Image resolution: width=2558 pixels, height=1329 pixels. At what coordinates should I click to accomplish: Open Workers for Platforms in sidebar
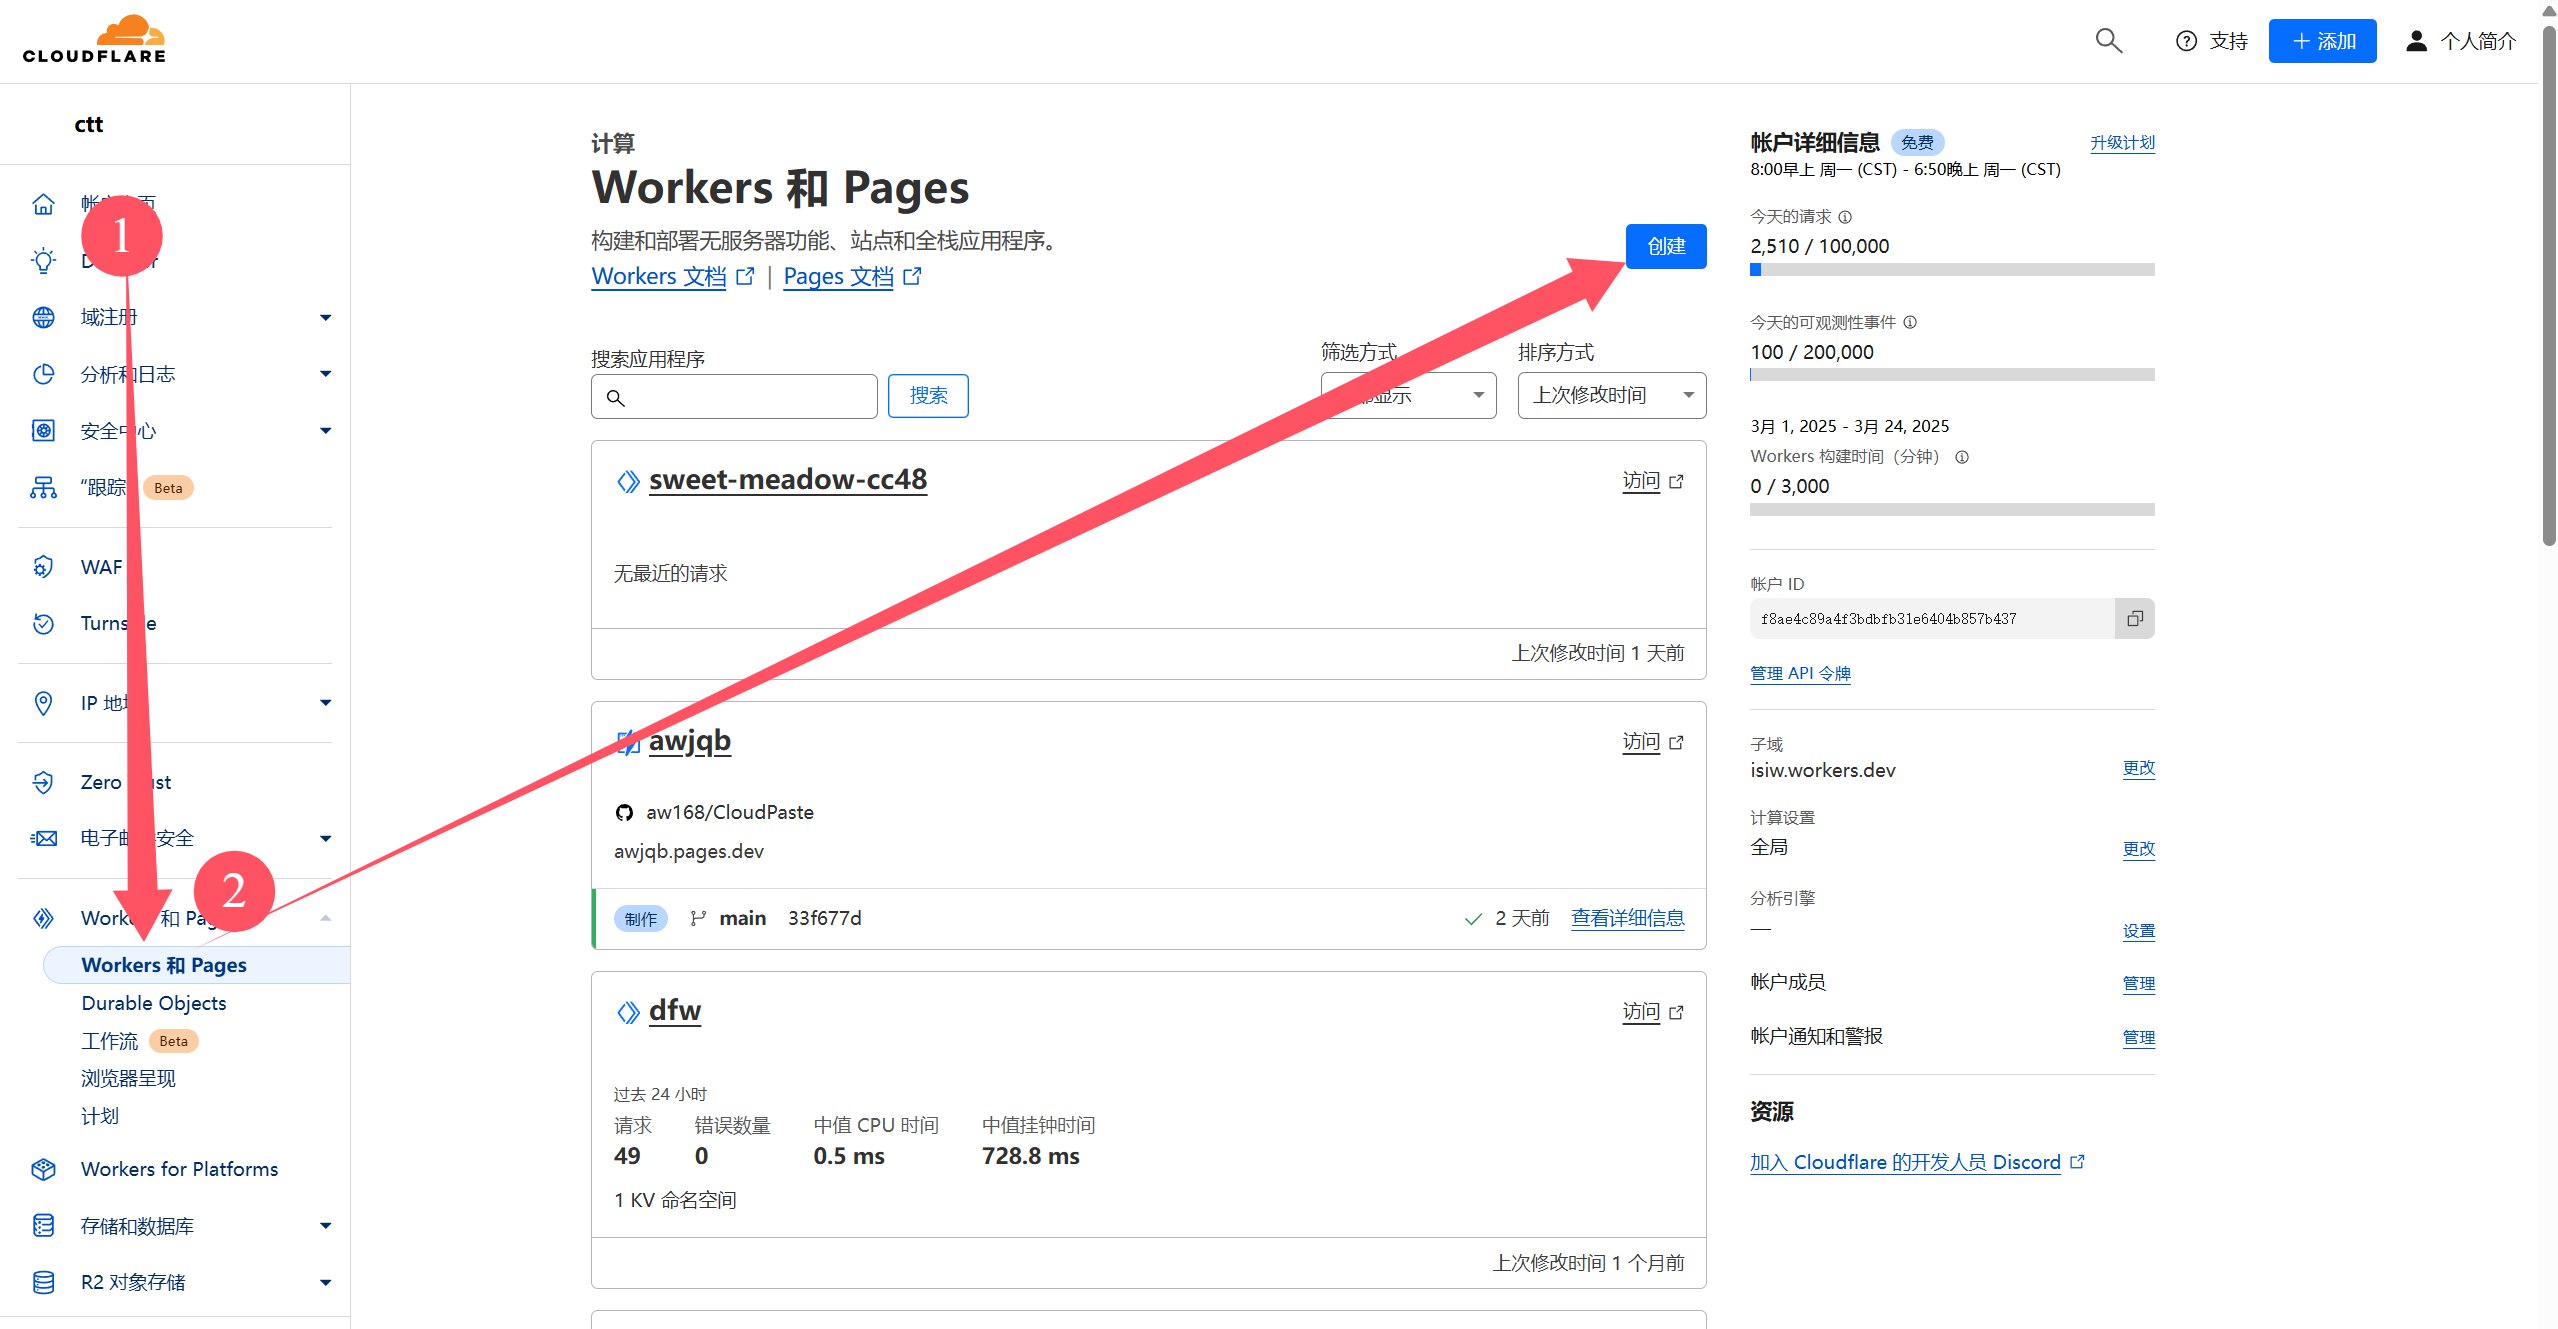pyautogui.click(x=179, y=1169)
